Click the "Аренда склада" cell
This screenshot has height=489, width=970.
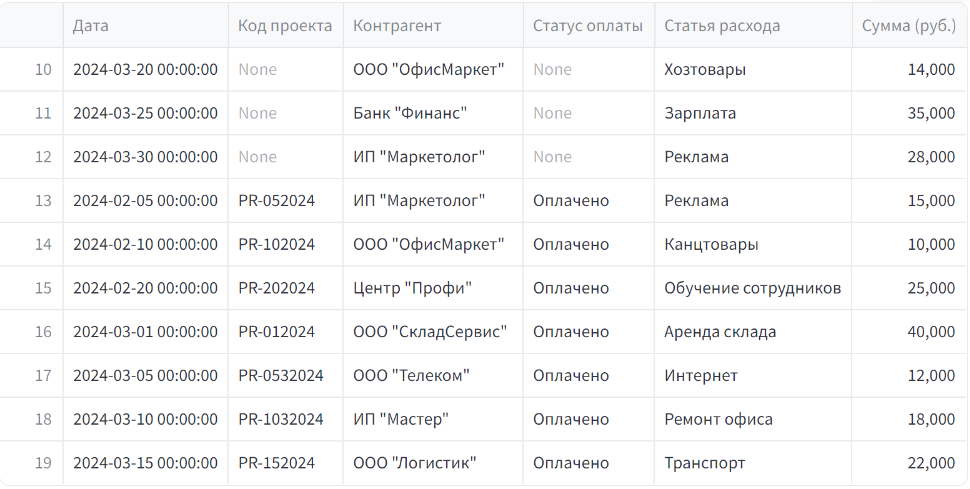pyautogui.click(x=753, y=332)
